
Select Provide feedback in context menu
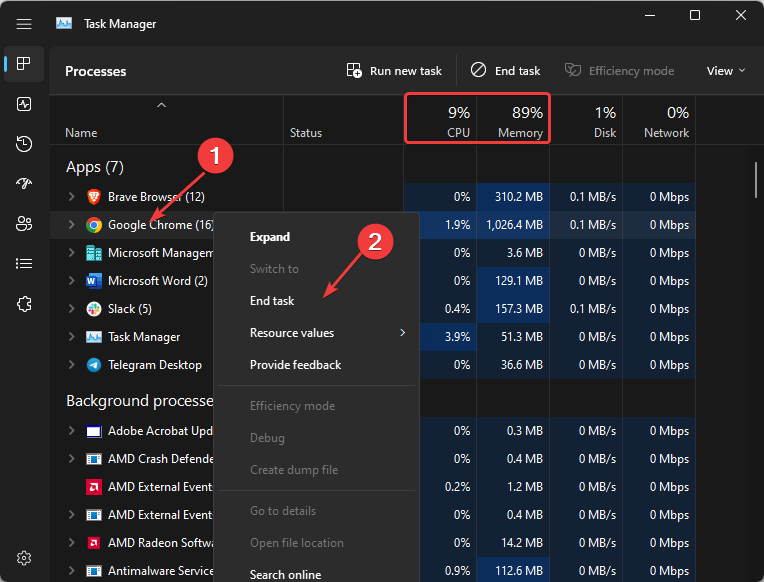[x=295, y=365]
